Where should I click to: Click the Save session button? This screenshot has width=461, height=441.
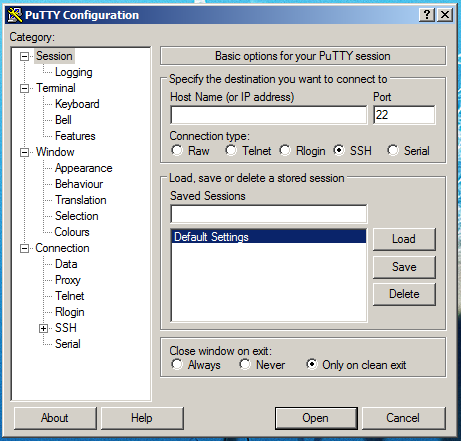[x=404, y=267]
